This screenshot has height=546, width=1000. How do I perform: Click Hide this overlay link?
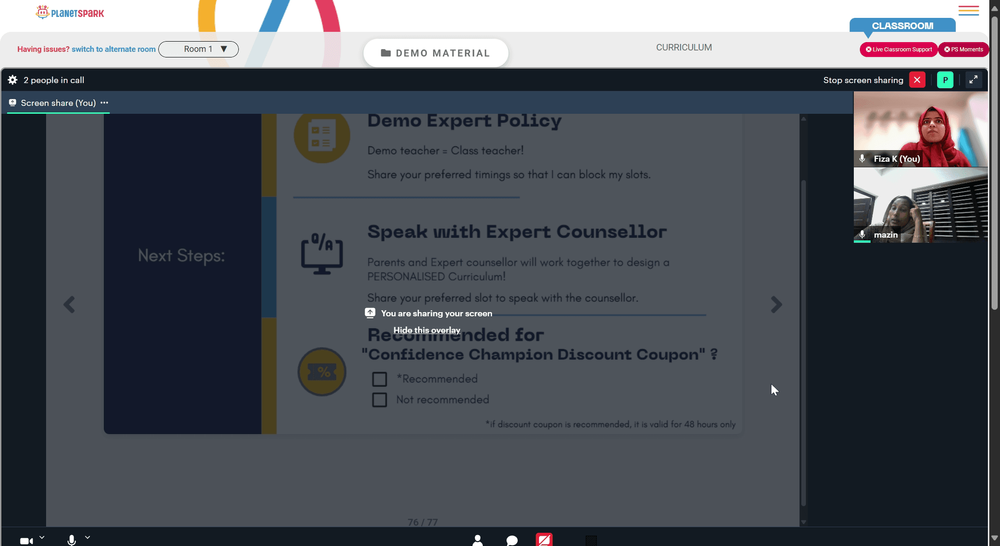click(x=427, y=330)
